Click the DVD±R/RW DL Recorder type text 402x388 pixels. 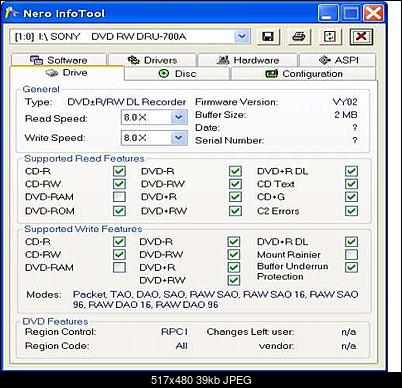126,102
